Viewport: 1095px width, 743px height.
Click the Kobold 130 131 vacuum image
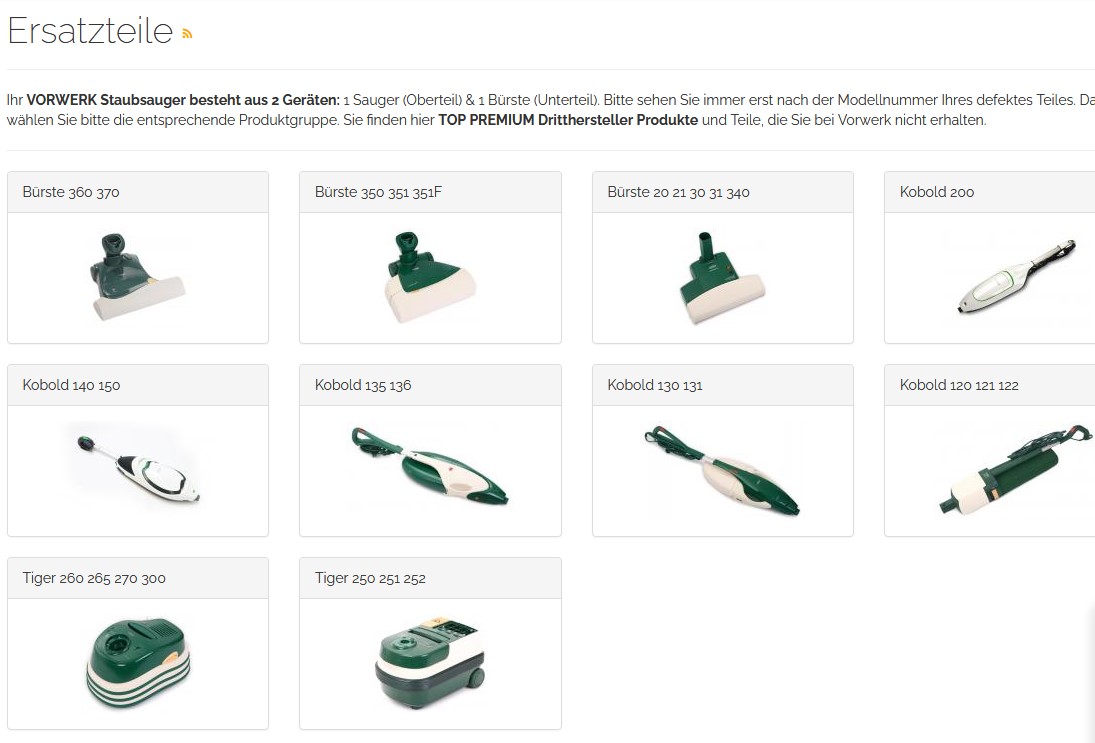point(722,470)
